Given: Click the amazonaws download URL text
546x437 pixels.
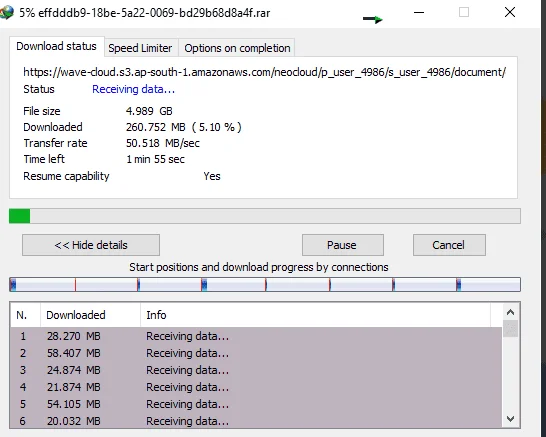Looking at the screenshot, I should [264, 72].
